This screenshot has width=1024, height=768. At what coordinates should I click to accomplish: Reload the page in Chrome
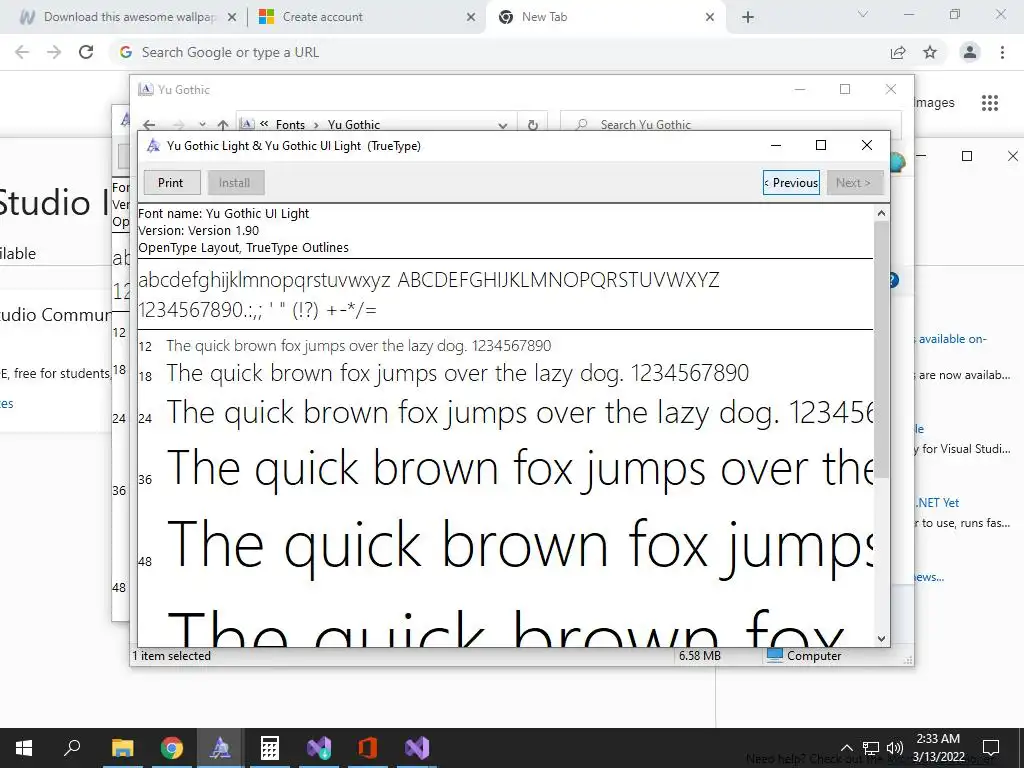pos(86,52)
